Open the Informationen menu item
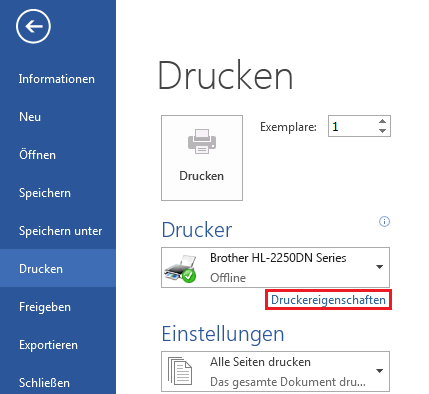 pos(57,79)
